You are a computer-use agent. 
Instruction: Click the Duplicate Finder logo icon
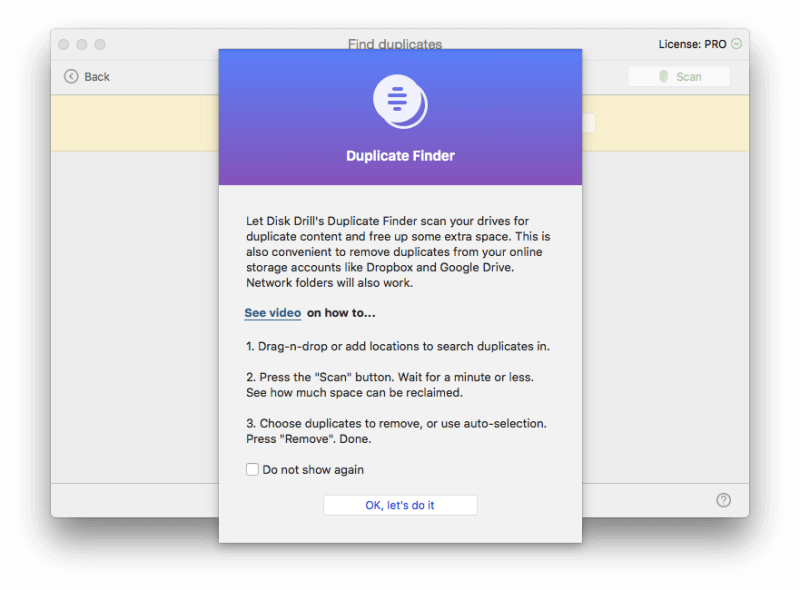400,102
